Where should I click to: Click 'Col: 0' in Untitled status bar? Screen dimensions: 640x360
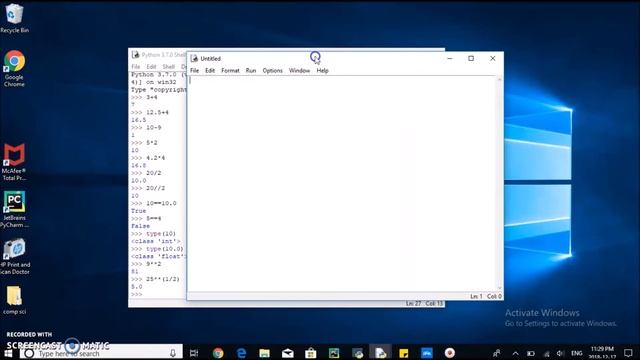pos(494,296)
